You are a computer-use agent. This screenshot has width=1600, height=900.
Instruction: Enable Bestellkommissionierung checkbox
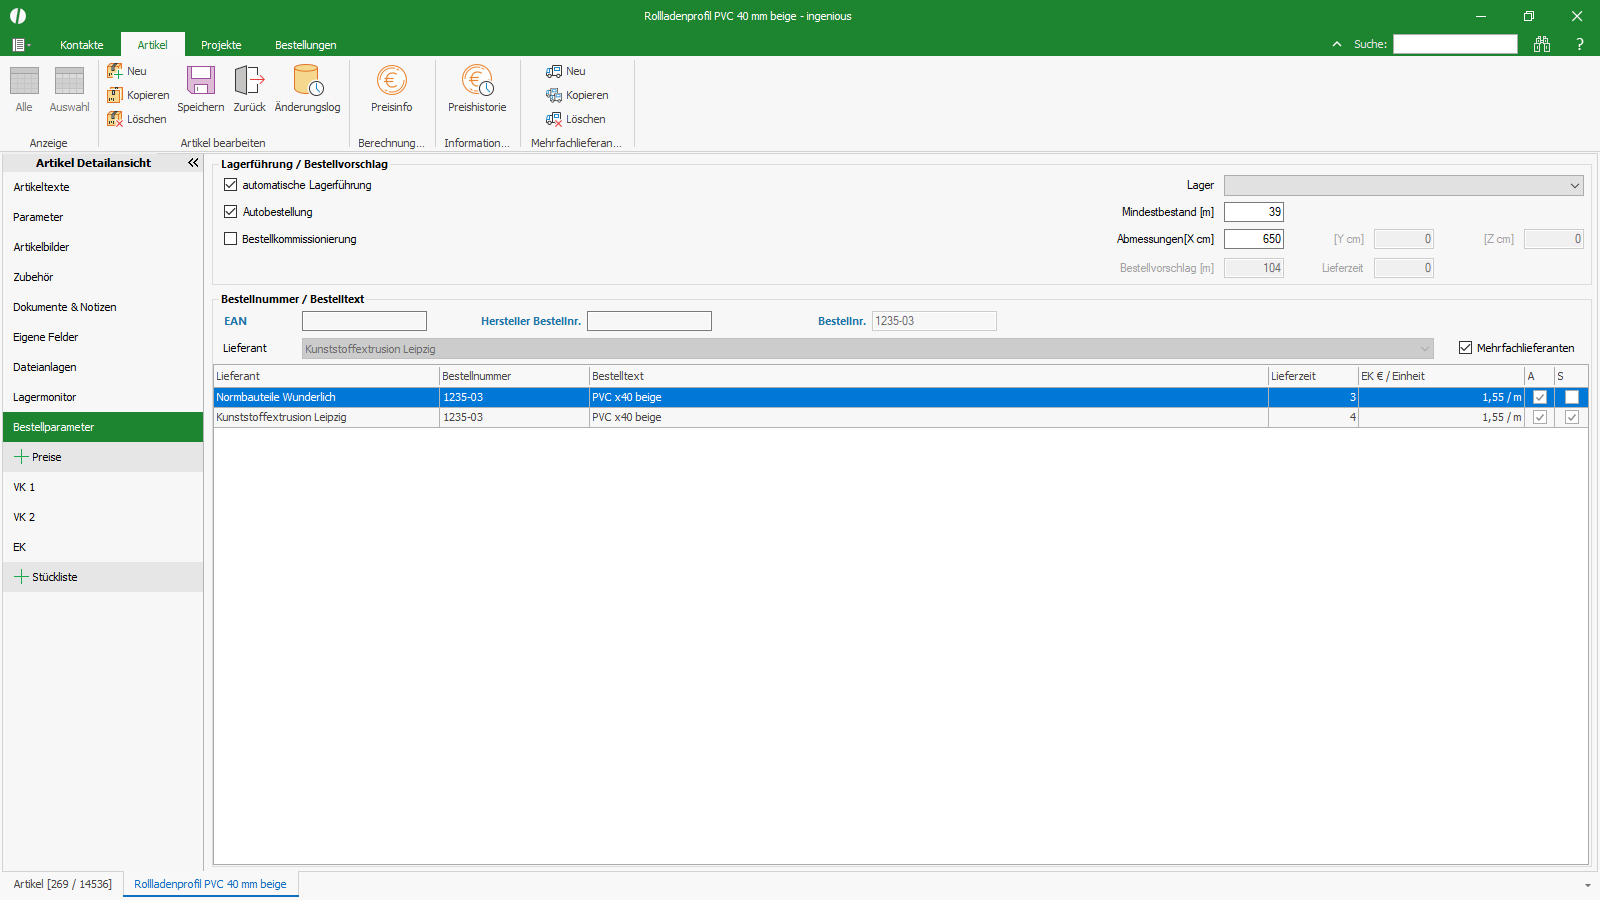click(x=231, y=239)
